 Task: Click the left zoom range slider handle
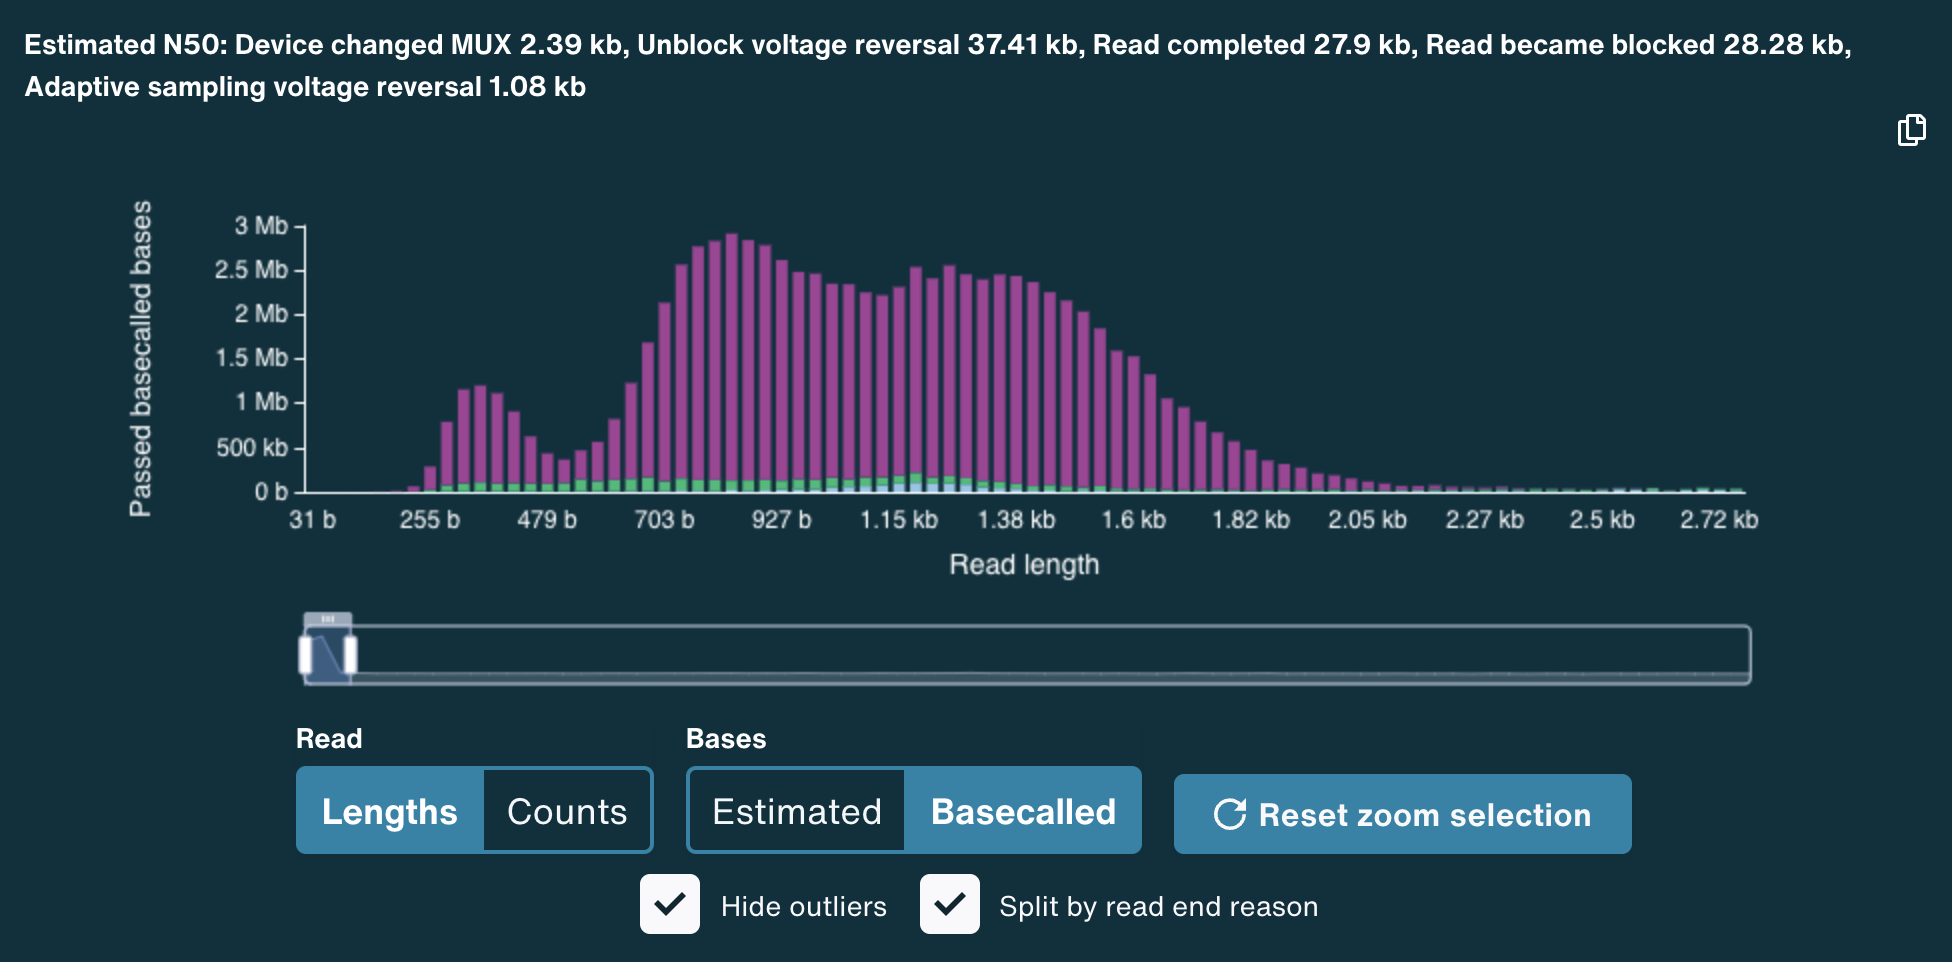point(305,655)
